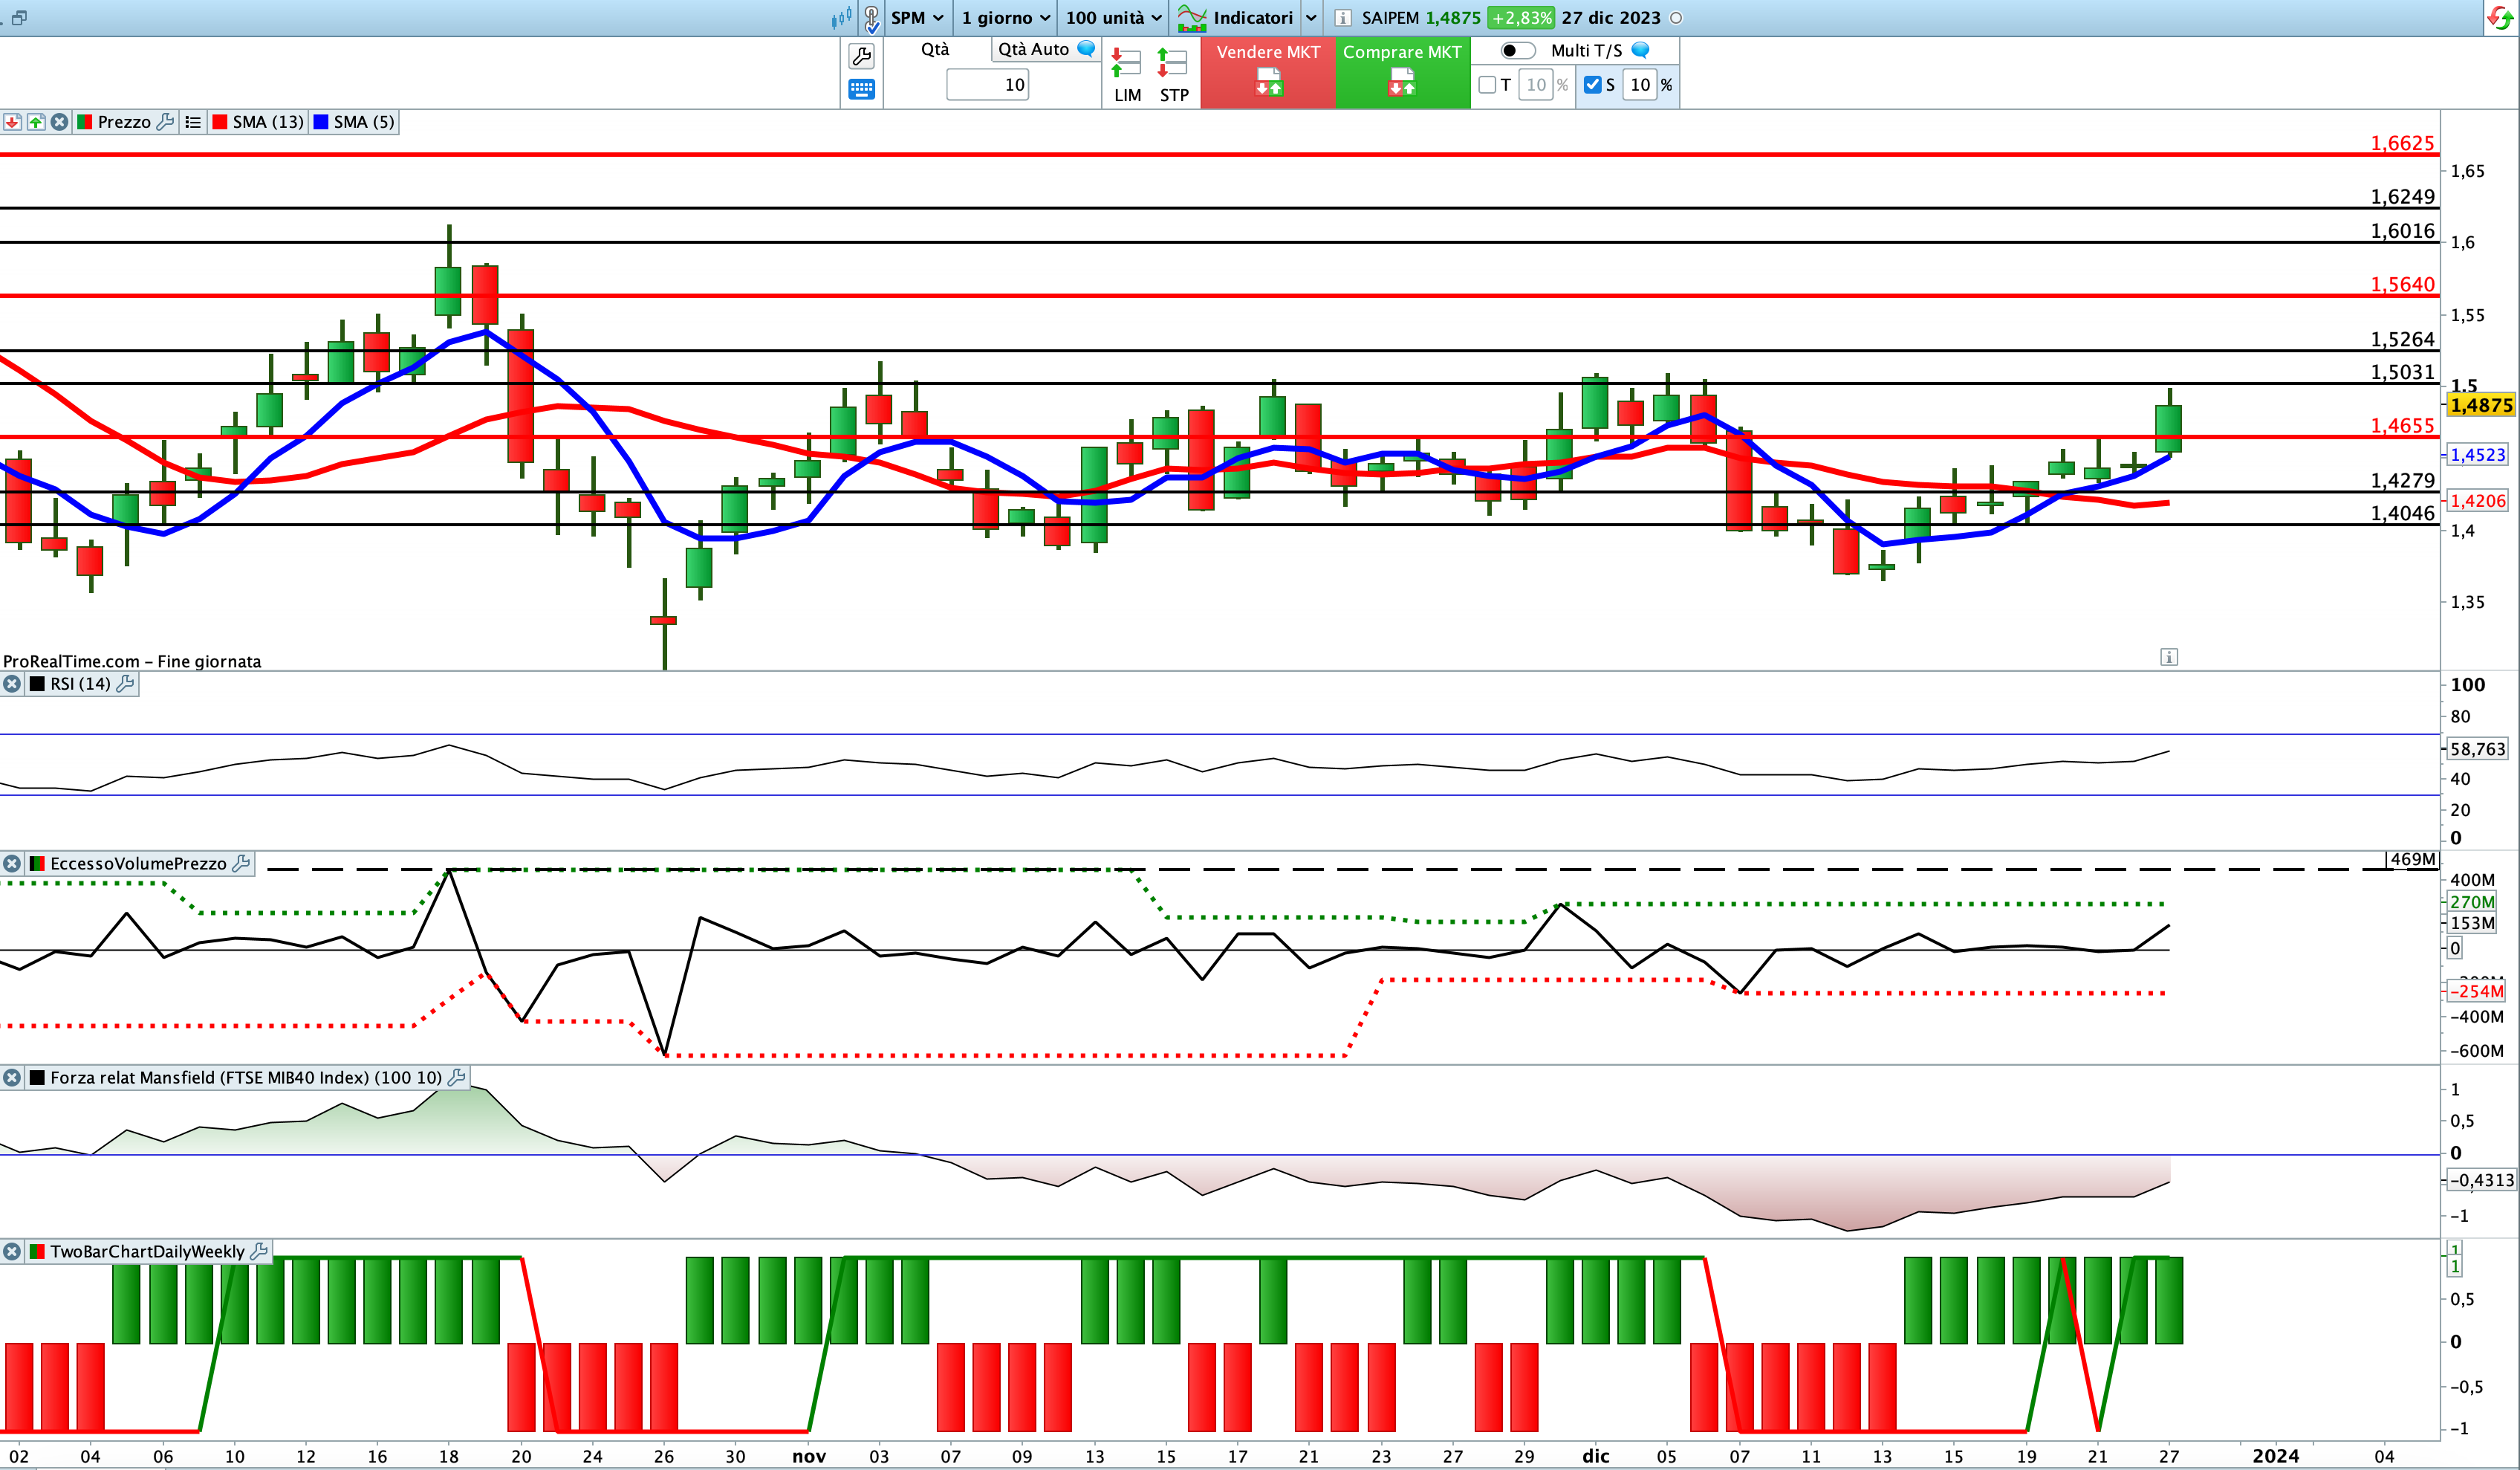The height and width of the screenshot is (1470, 2520).
Task: Uncheck the S stop checkbox
Action: [x=1593, y=85]
